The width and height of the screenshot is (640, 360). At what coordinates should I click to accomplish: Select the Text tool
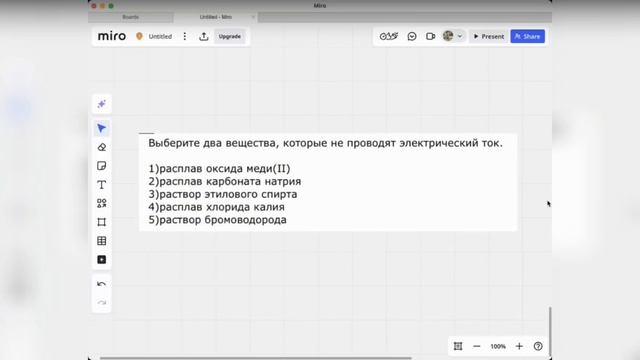[102, 184]
